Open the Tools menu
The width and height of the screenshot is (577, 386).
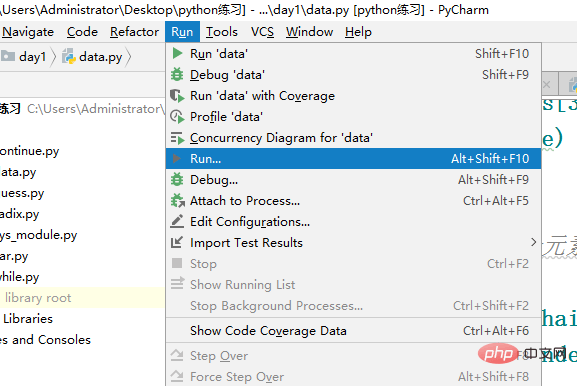click(222, 32)
